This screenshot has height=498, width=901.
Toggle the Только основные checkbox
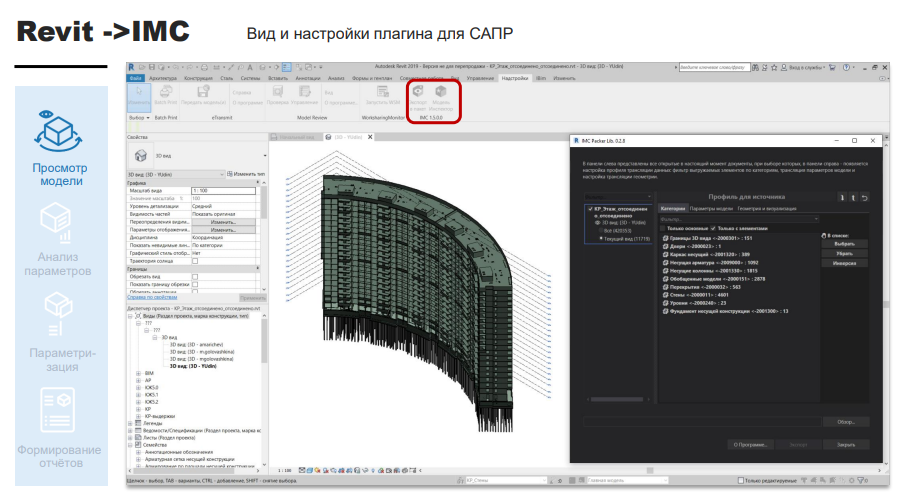click(x=663, y=228)
